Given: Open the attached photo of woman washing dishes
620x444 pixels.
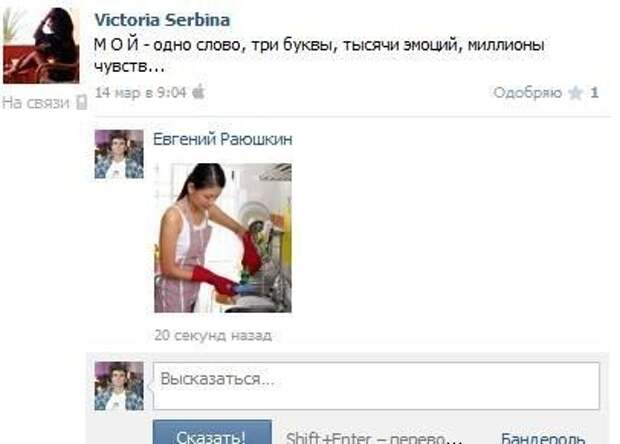Looking at the screenshot, I should pos(223,238).
